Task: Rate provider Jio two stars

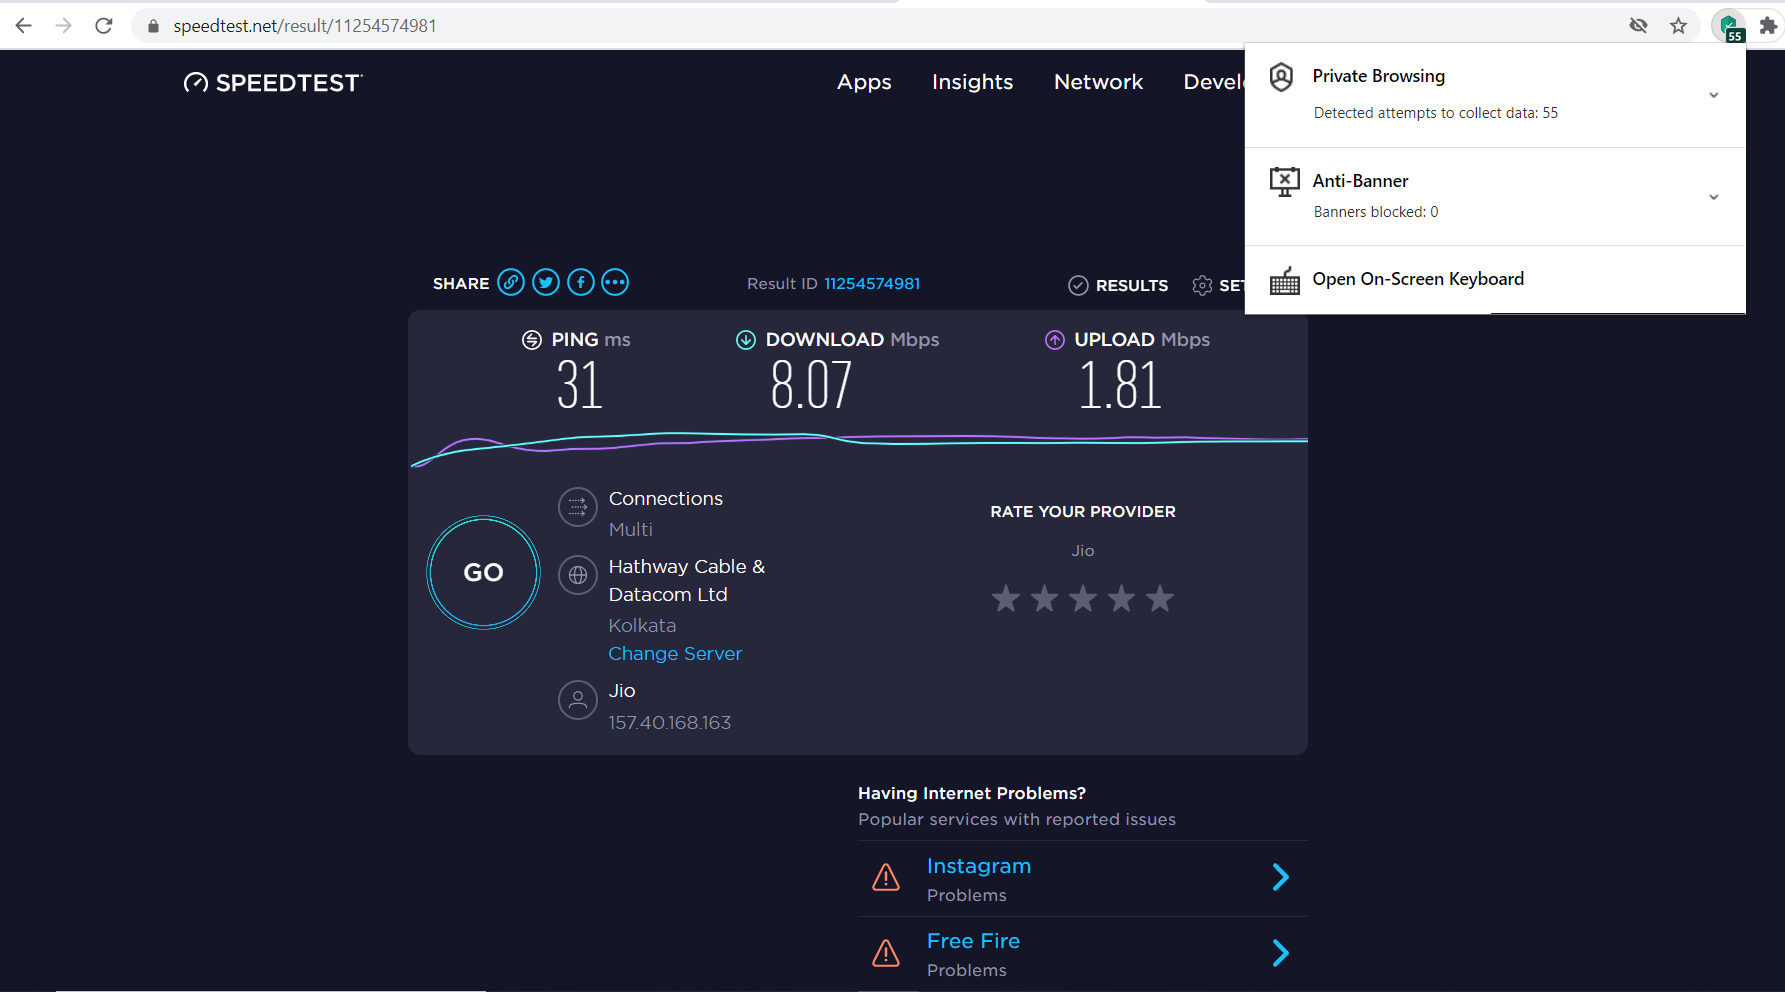Action: [1044, 598]
